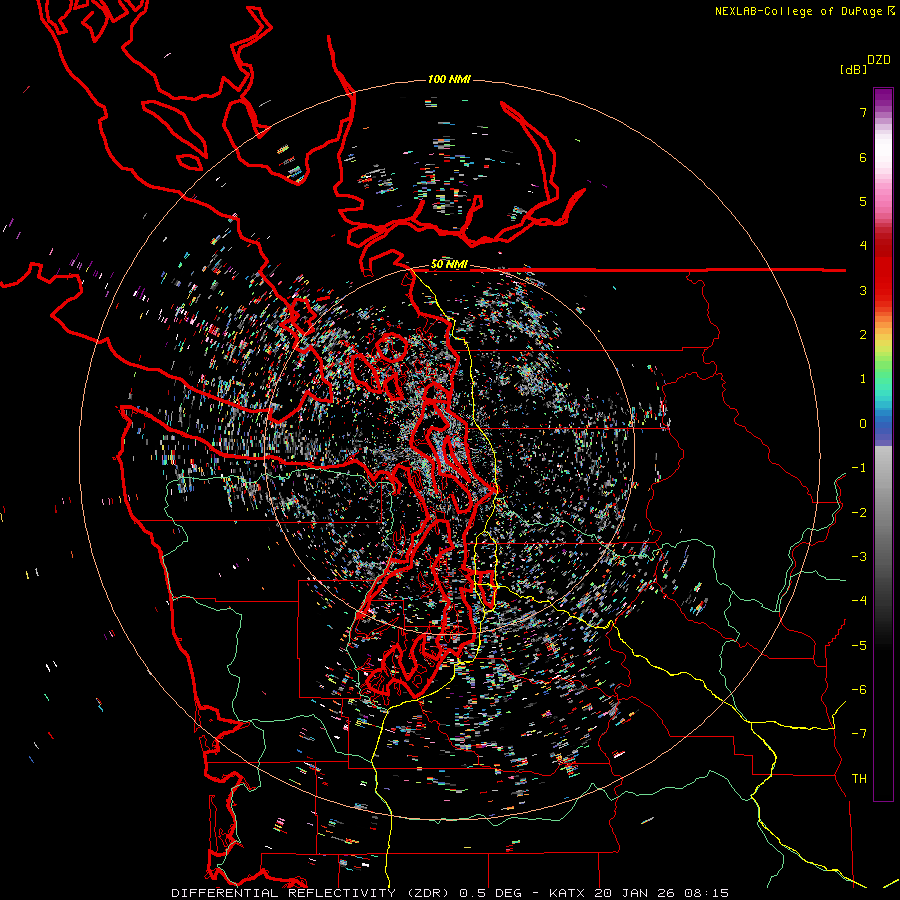The height and width of the screenshot is (900, 900).
Task: Click the -4 dB scale value
Action: point(859,601)
